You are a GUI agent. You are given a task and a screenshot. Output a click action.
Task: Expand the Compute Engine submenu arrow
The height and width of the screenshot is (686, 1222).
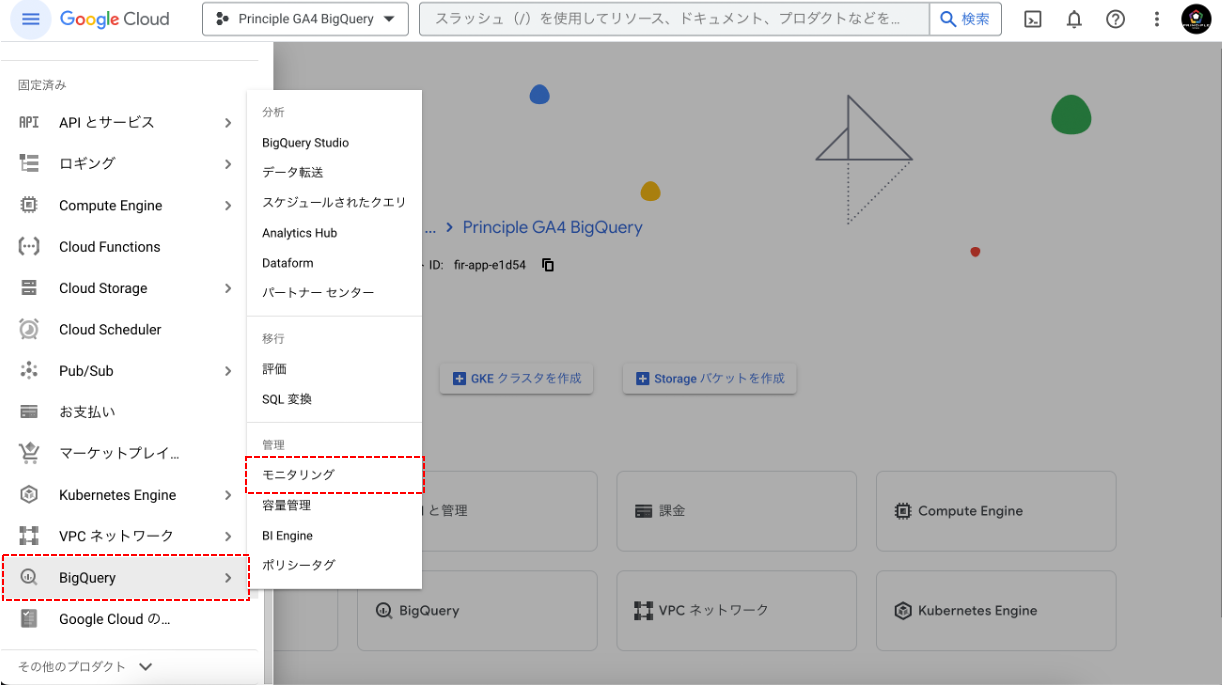tap(228, 205)
